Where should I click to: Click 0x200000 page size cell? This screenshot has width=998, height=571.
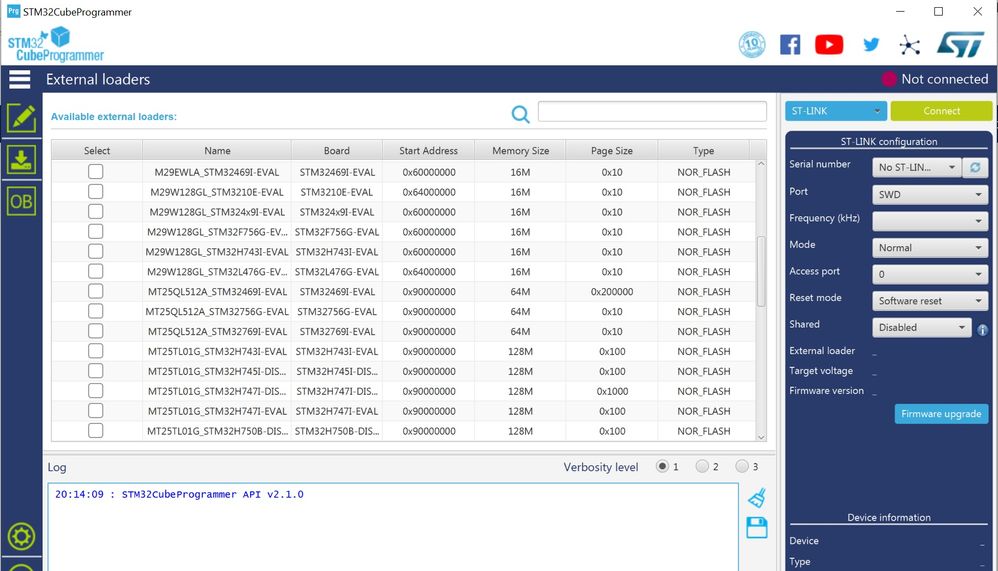[612, 292]
